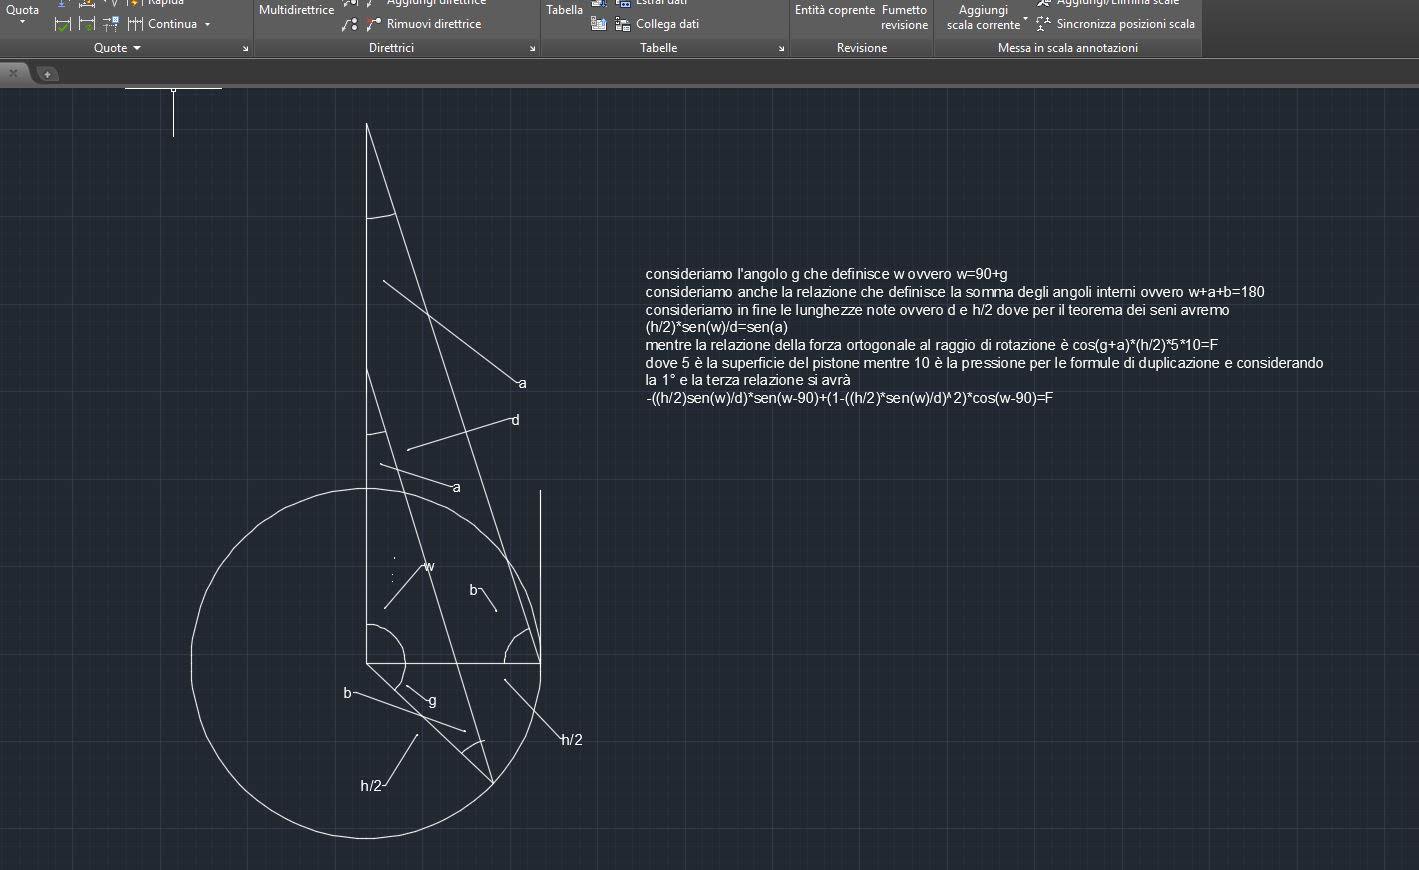The image size is (1419, 870).
Task: Click the dimension break icon left of Continua
Action: point(111,24)
